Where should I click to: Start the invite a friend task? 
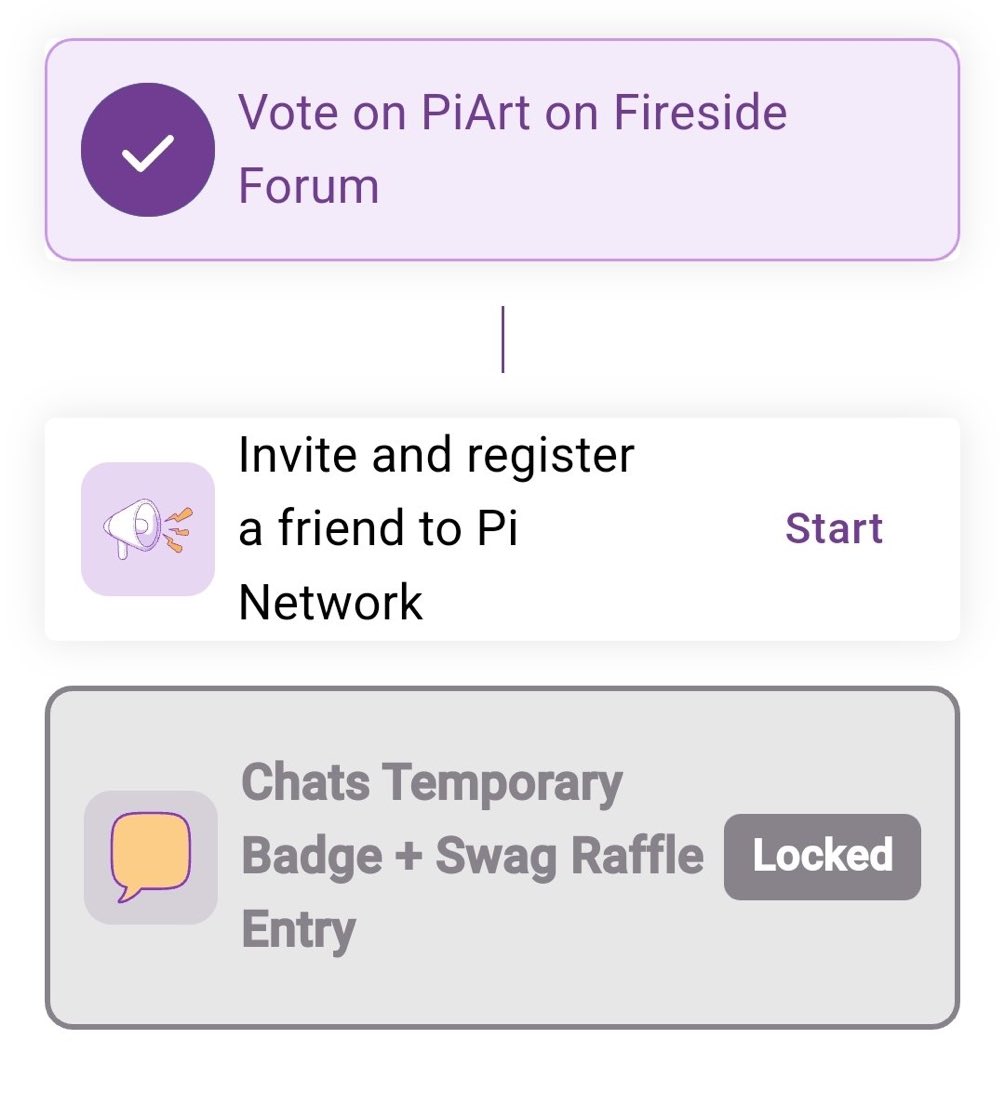(x=834, y=528)
